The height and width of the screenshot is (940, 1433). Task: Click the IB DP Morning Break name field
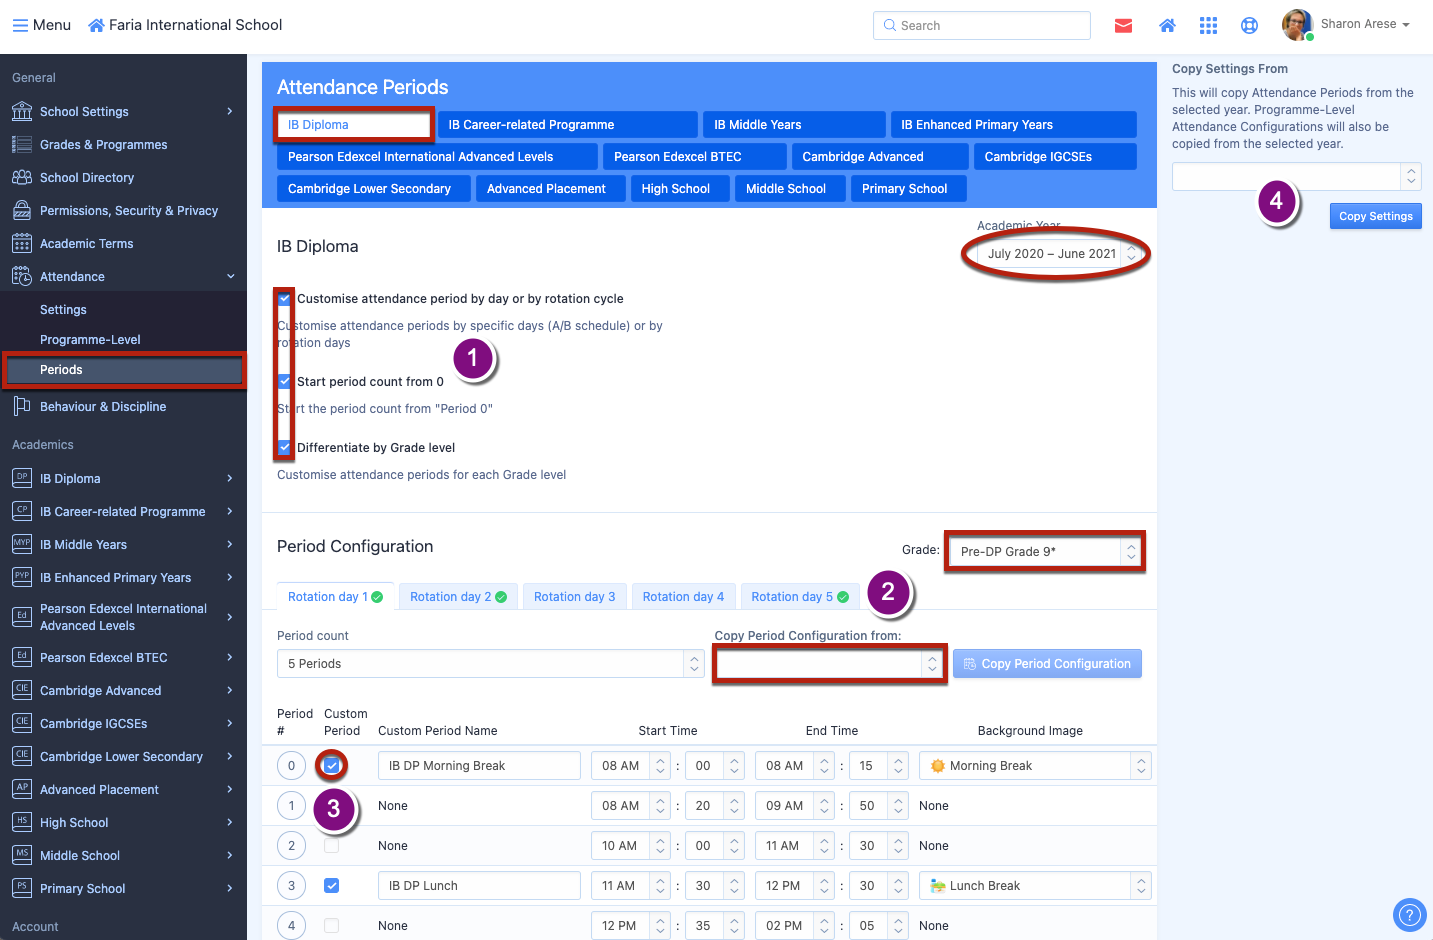479,766
